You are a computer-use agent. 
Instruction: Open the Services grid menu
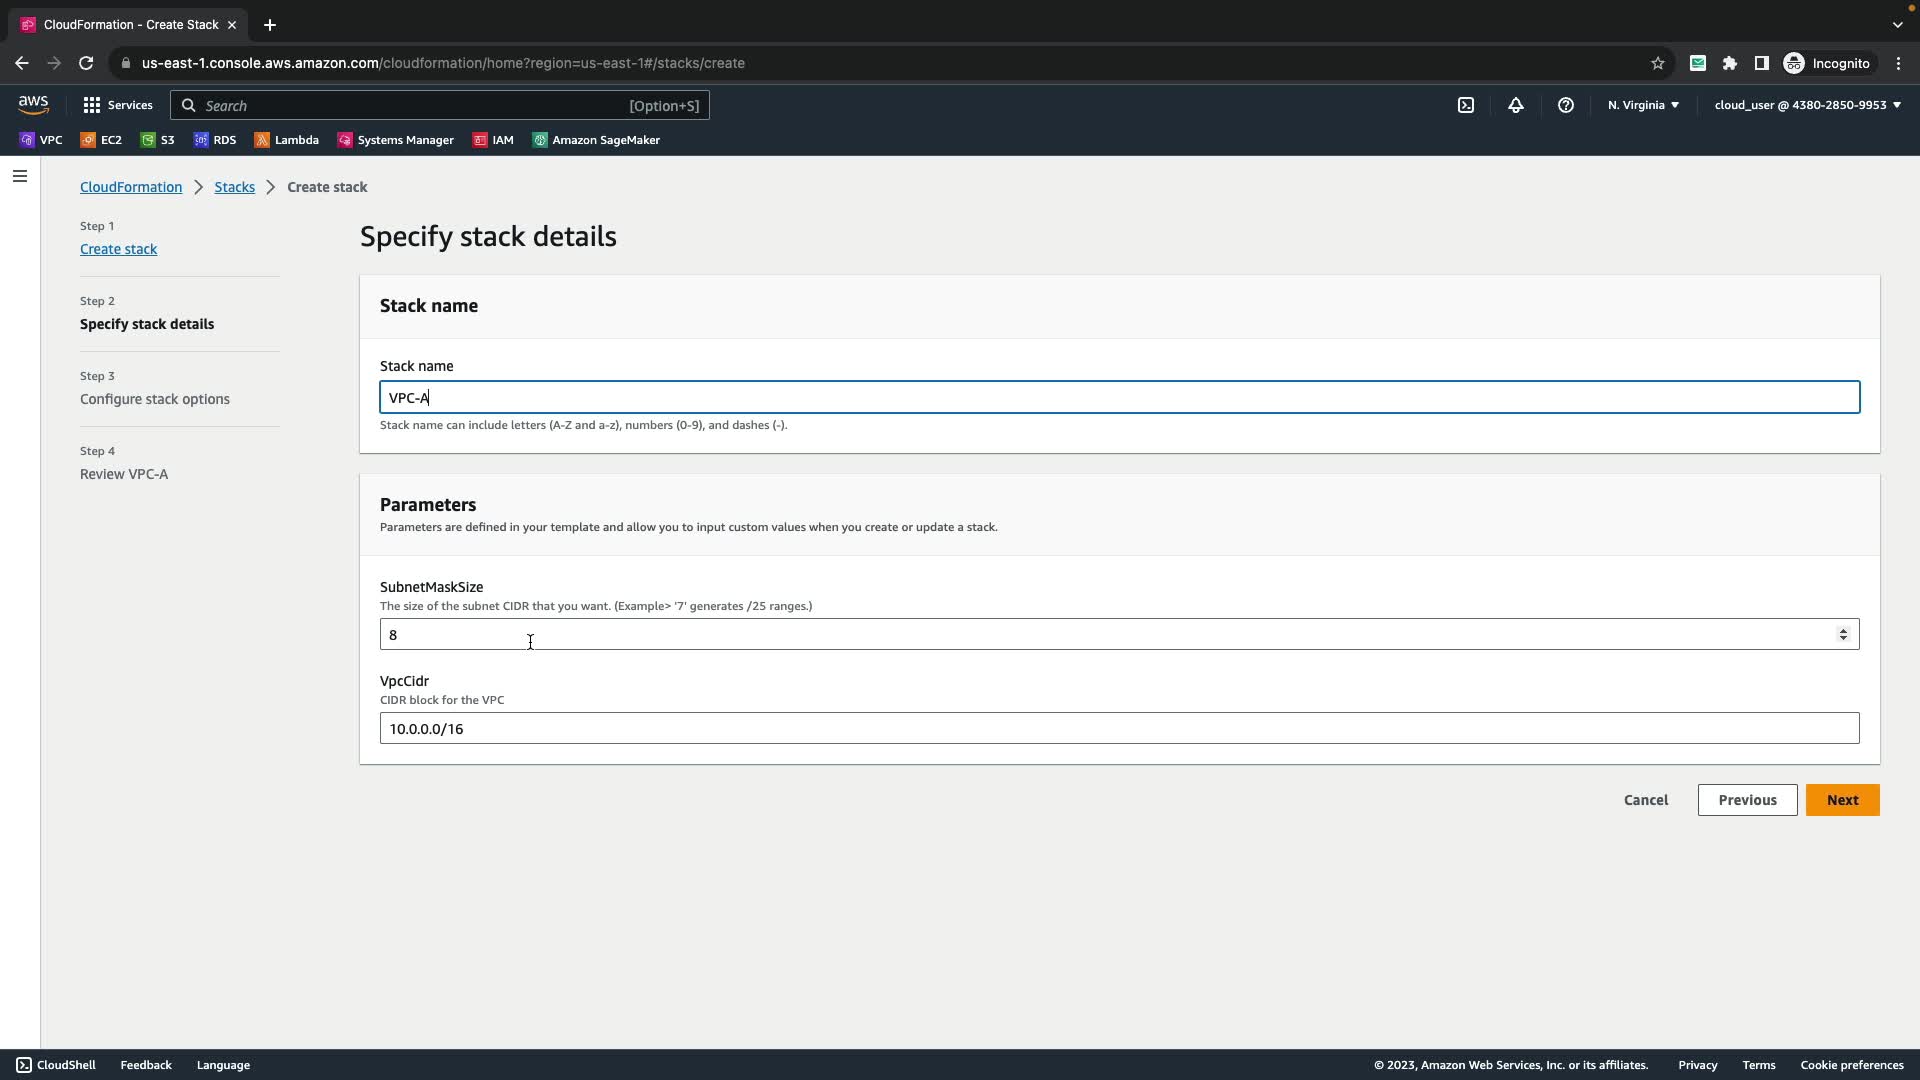117,105
